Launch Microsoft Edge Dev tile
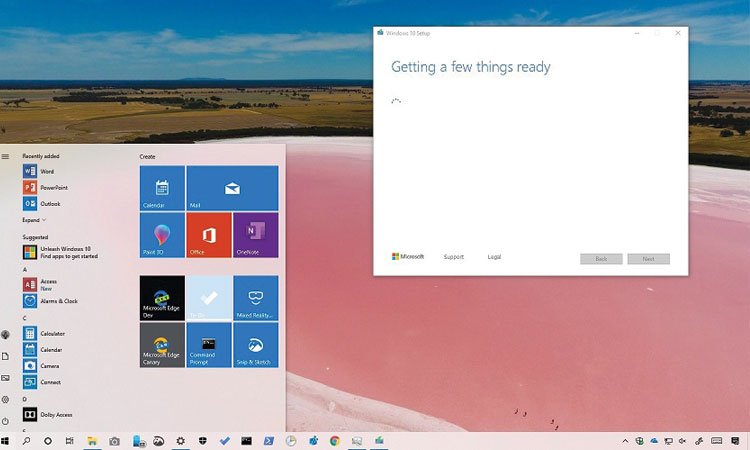 pos(162,298)
